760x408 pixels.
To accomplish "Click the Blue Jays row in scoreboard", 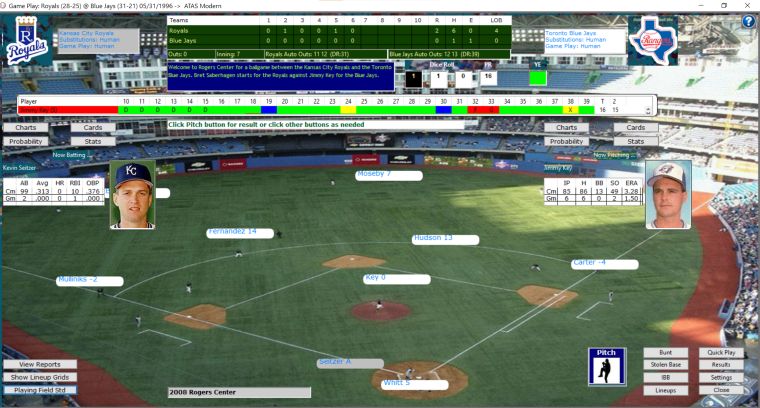I will coord(339,41).
